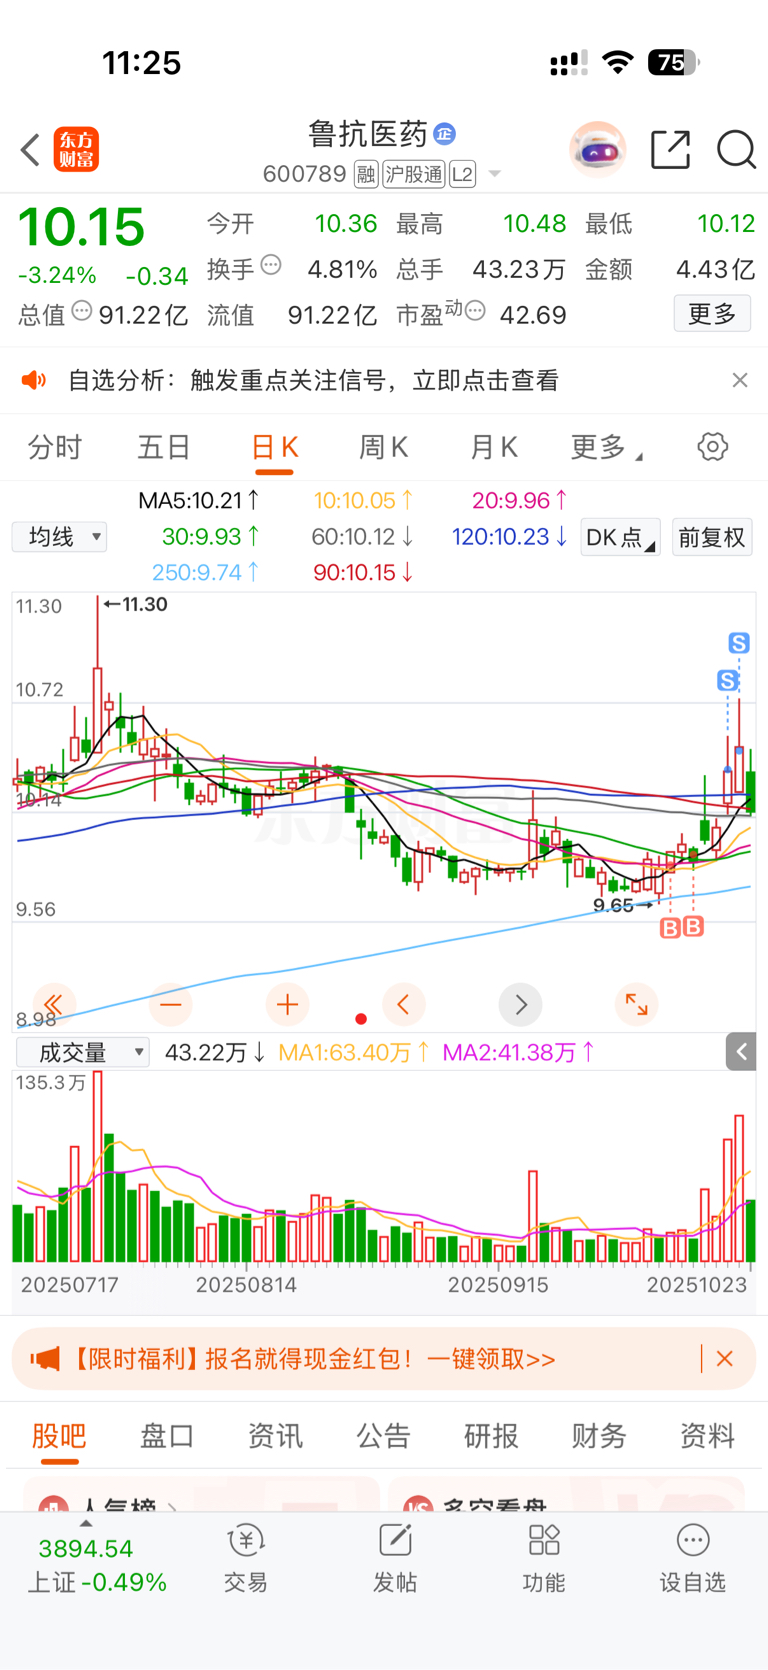Move chart left with arrow button
The width and height of the screenshot is (768, 1670).
tap(404, 1004)
